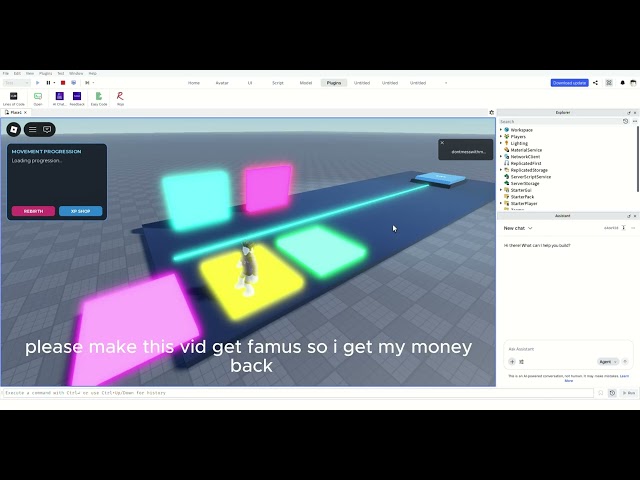The height and width of the screenshot is (480, 640).
Task: Click the command bar input field
Action: (298, 393)
